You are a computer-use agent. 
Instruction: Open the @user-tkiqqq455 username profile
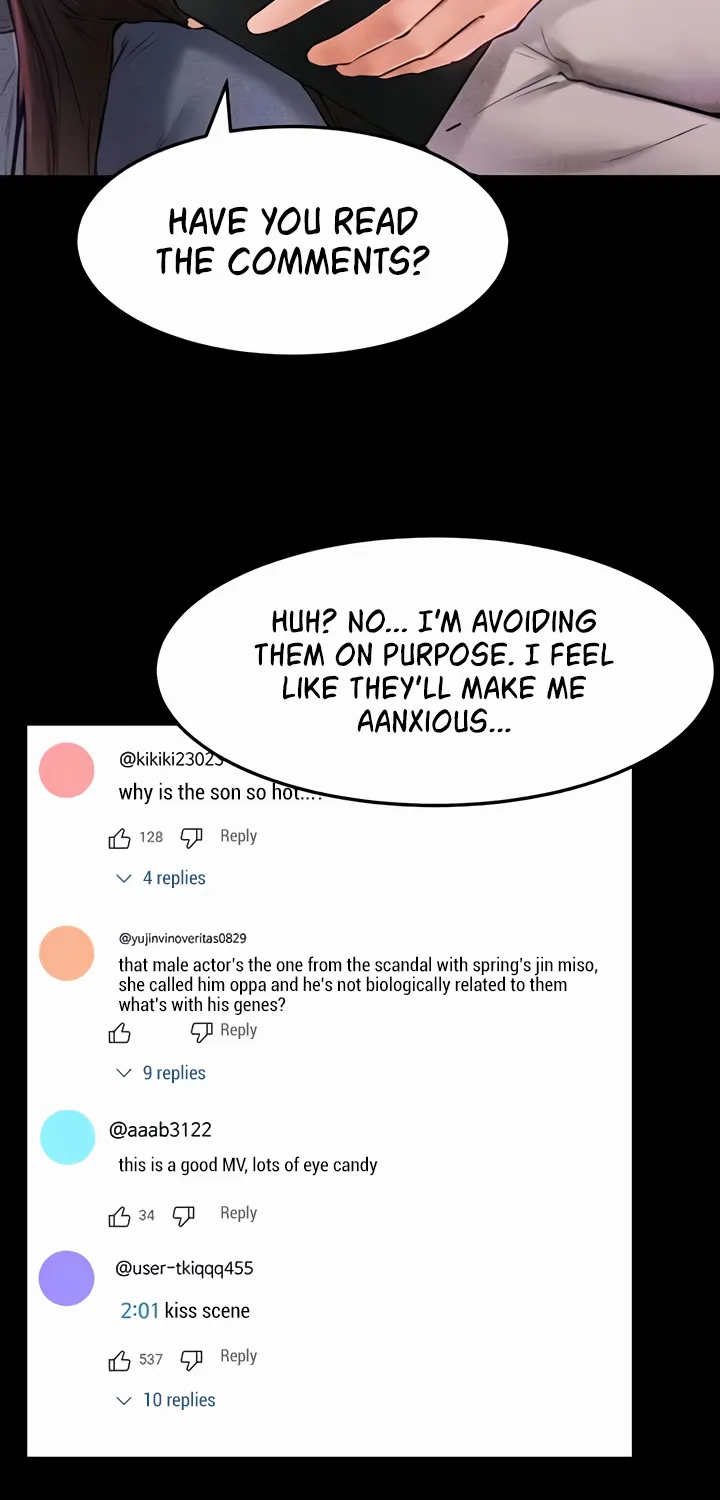click(184, 1268)
